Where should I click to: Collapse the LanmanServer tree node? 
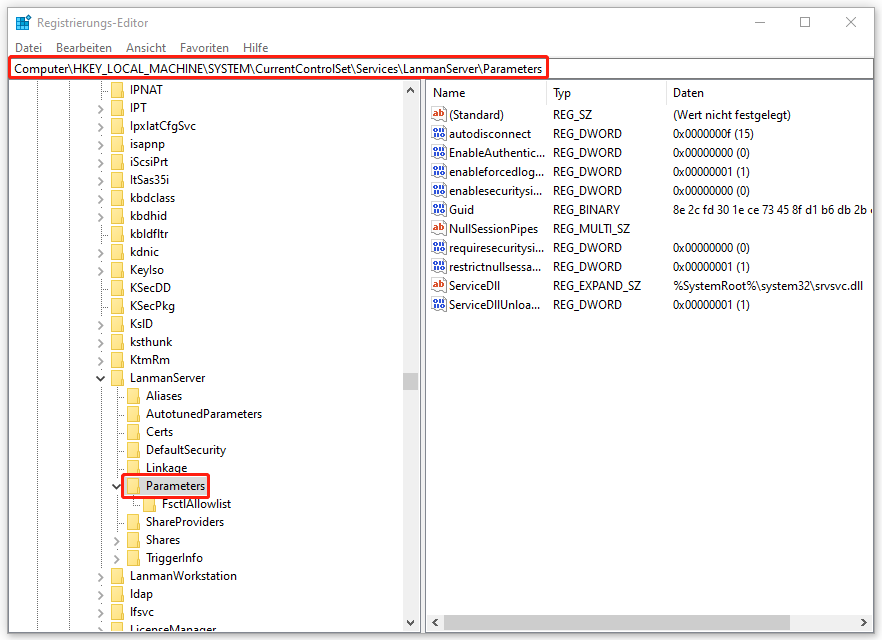coord(101,378)
